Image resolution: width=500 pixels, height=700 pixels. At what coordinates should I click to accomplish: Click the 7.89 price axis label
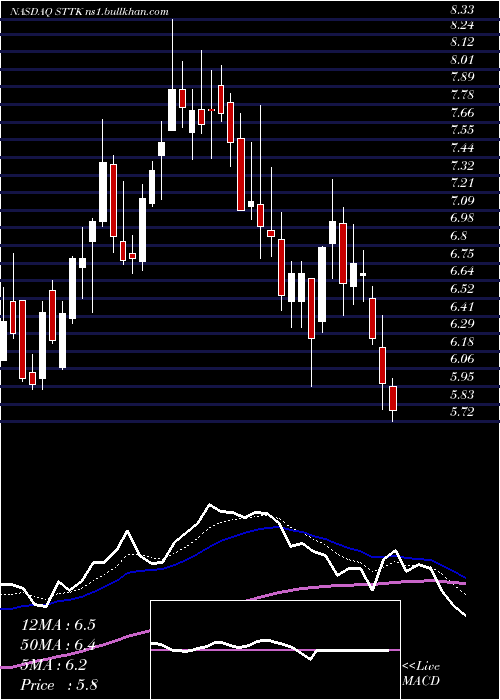pyautogui.click(x=462, y=78)
